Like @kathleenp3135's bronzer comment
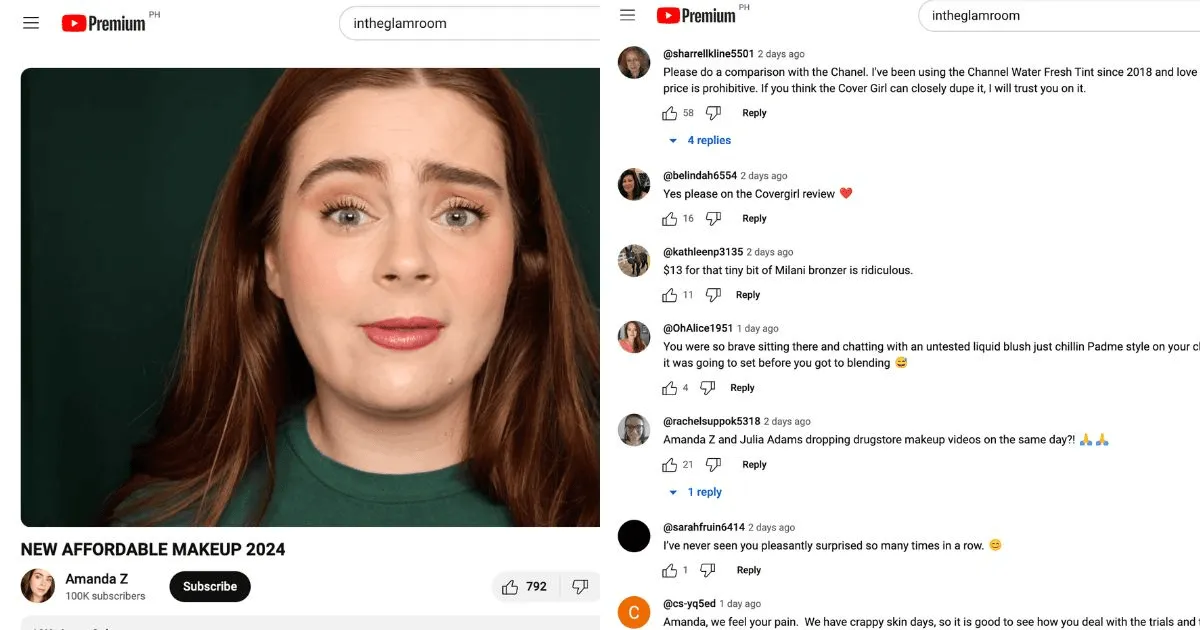The width and height of the screenshot is (1200, 630). [670, 295]
